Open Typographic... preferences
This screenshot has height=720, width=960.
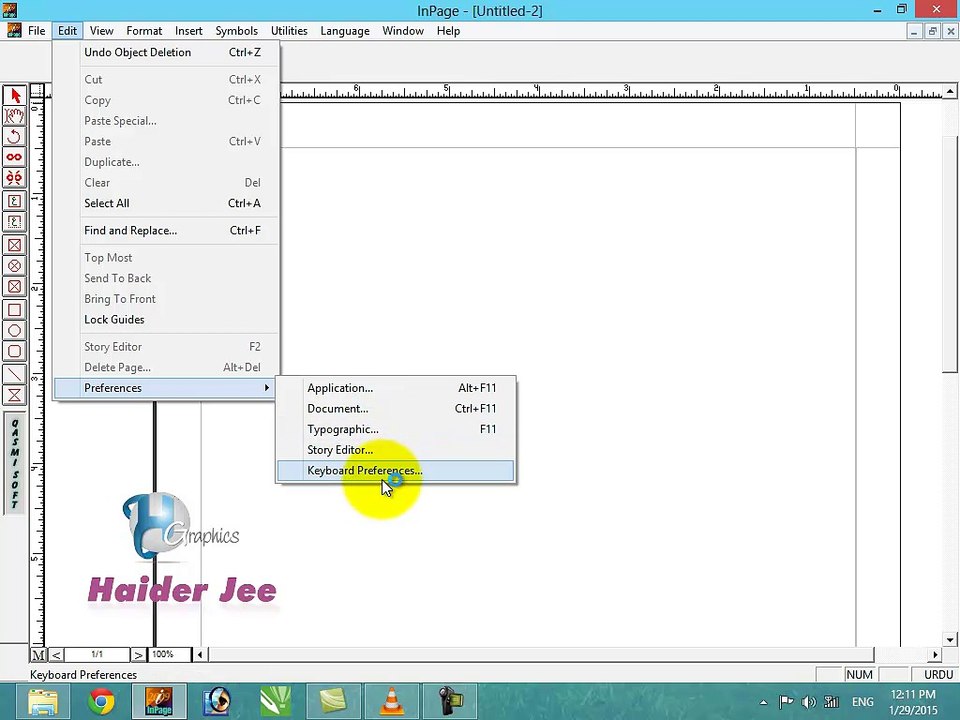point(396,429)
